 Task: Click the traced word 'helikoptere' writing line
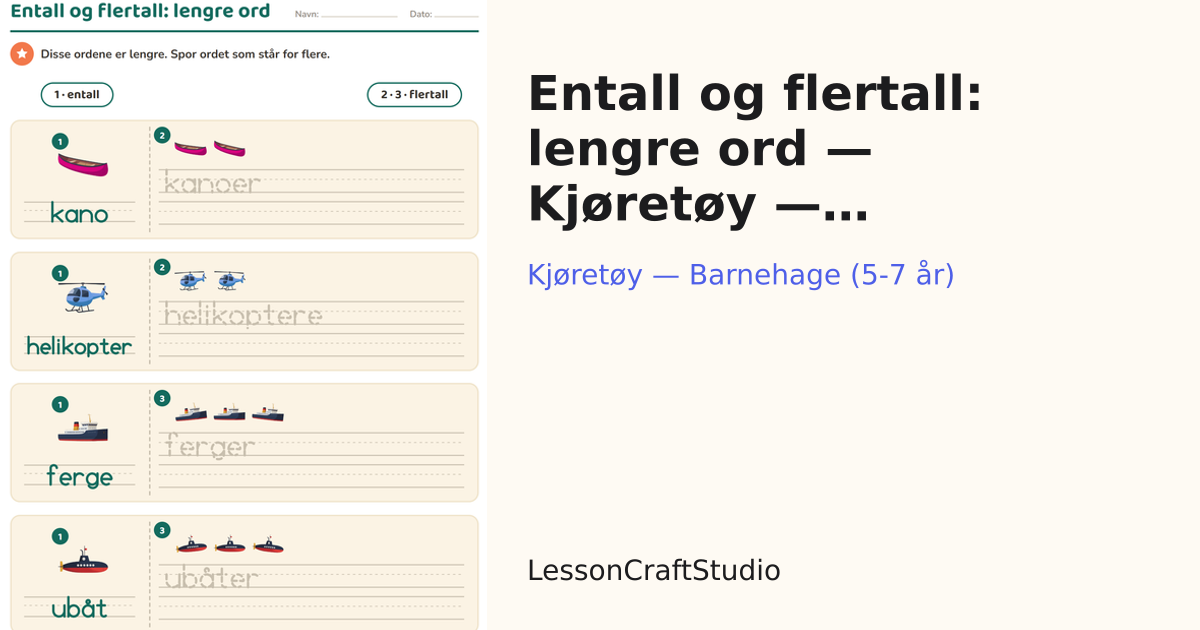(311, 315)
